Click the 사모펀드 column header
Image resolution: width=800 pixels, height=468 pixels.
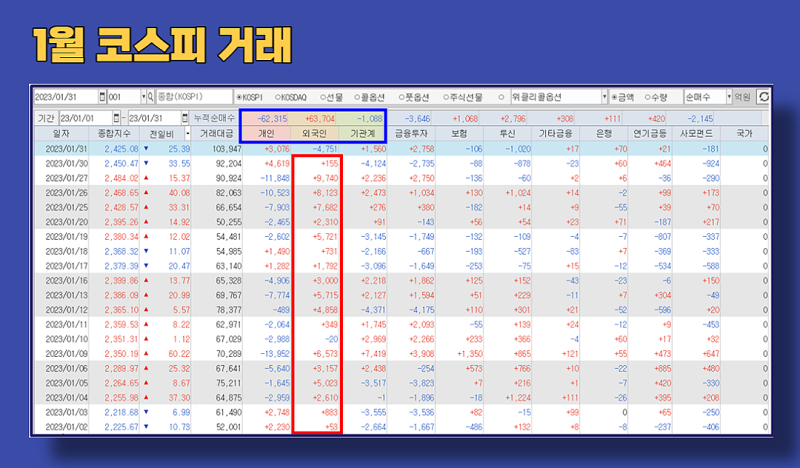(x=696, y=134)
